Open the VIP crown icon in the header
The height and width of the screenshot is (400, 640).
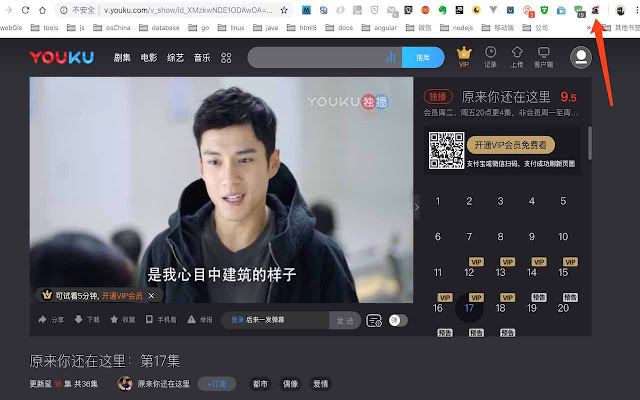tap(464, 57)
